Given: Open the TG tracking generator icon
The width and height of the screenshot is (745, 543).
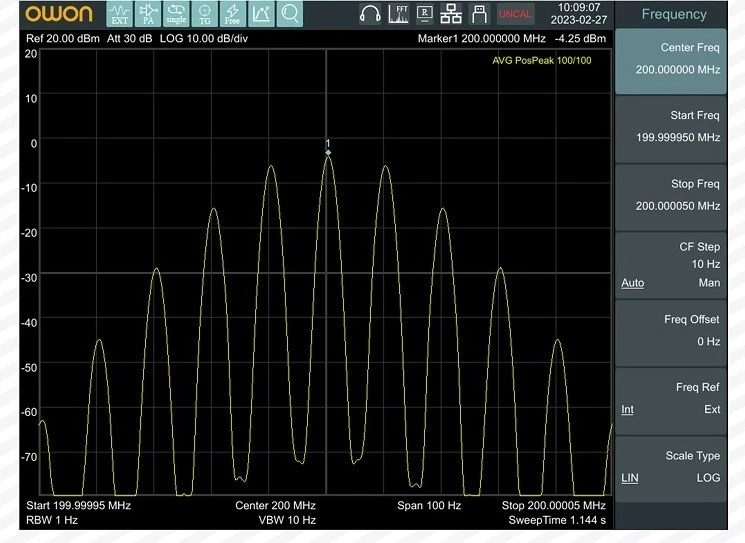Looking at the screenshot, I should 205,14.
